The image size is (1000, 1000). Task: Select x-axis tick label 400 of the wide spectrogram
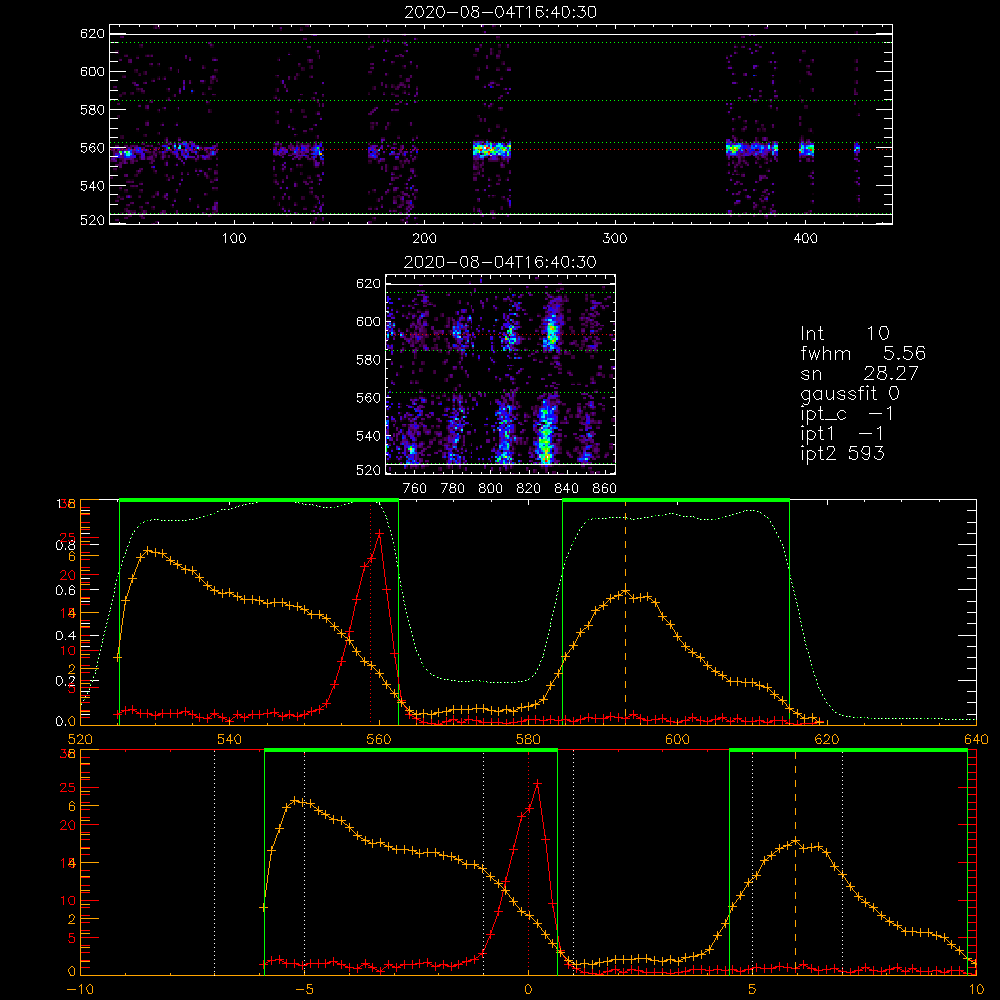click(805, 239)
